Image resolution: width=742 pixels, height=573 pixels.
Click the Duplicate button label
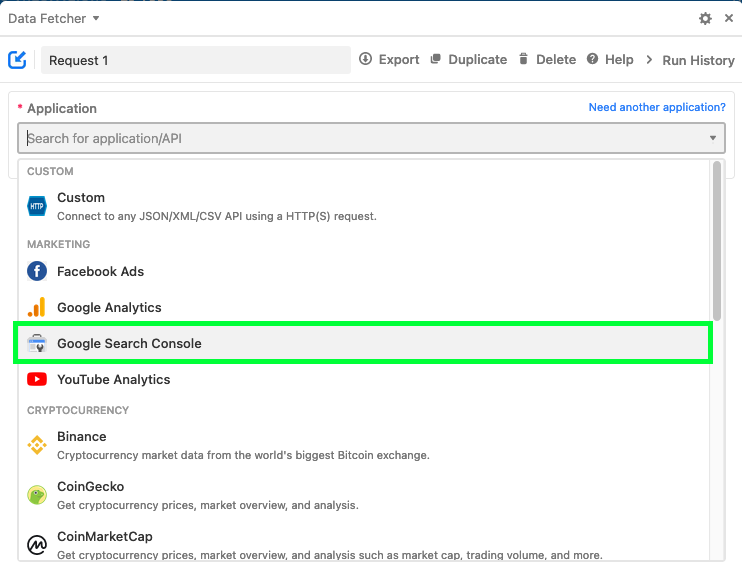[477, 59]
